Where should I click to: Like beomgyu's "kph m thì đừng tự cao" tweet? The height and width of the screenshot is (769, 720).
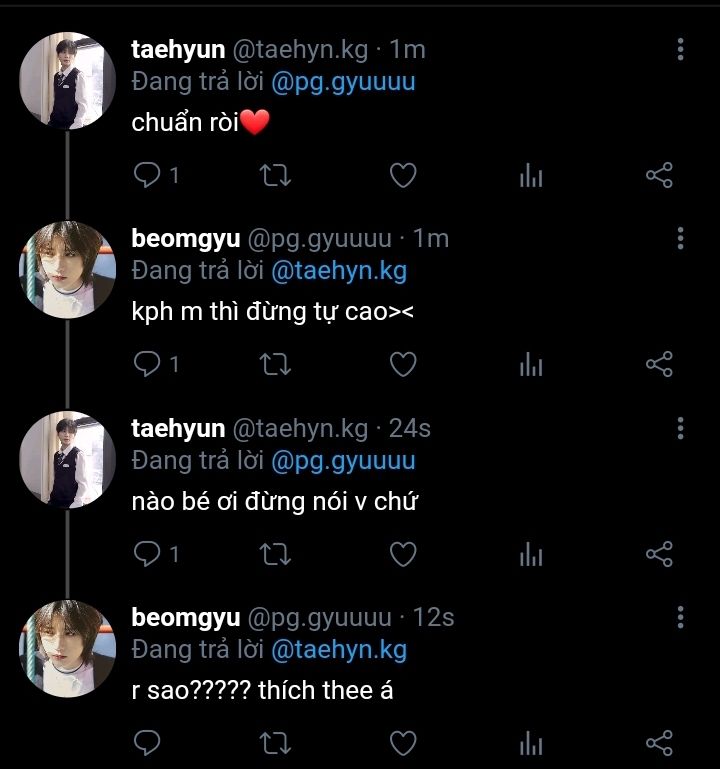402,365
